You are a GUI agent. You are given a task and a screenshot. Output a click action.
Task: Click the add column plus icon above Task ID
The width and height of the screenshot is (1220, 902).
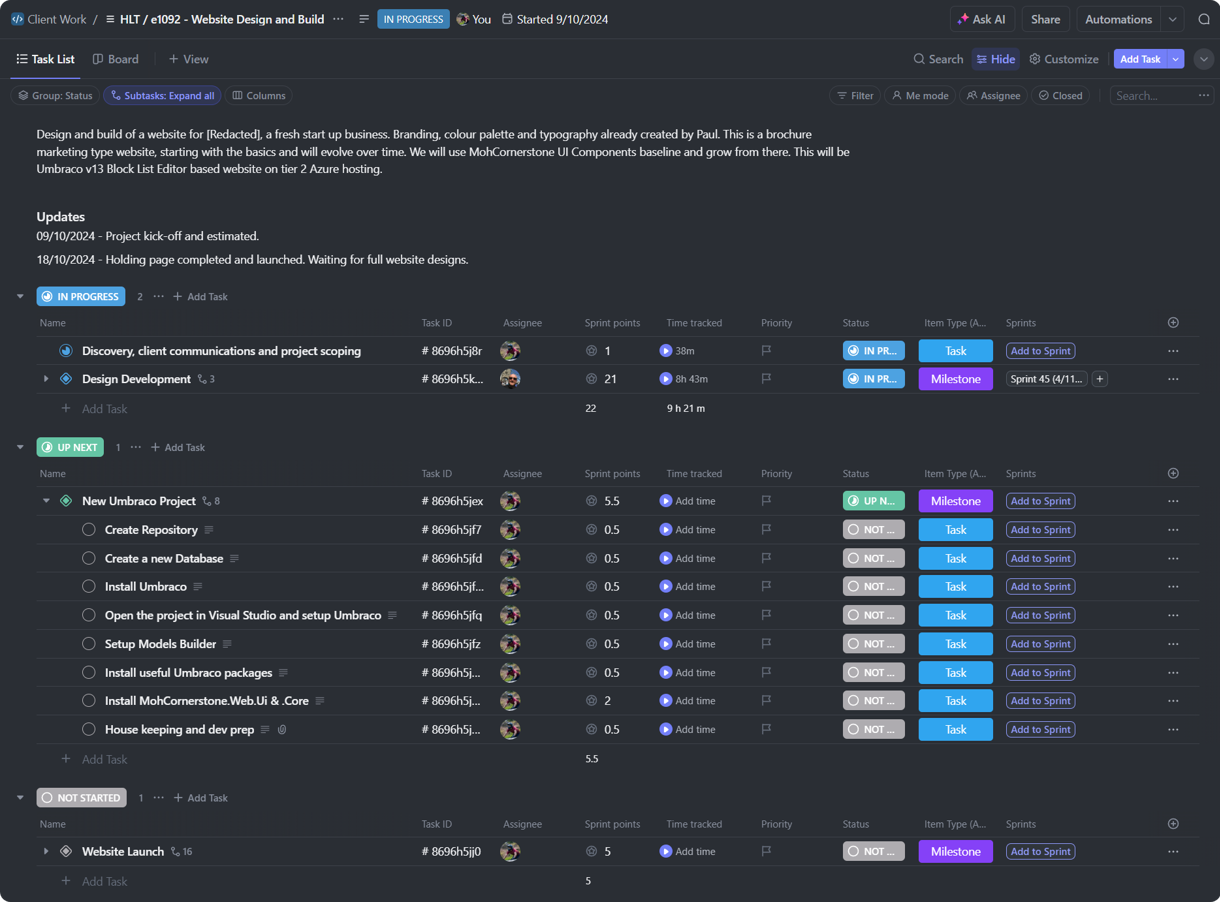tap(1173, 322)
